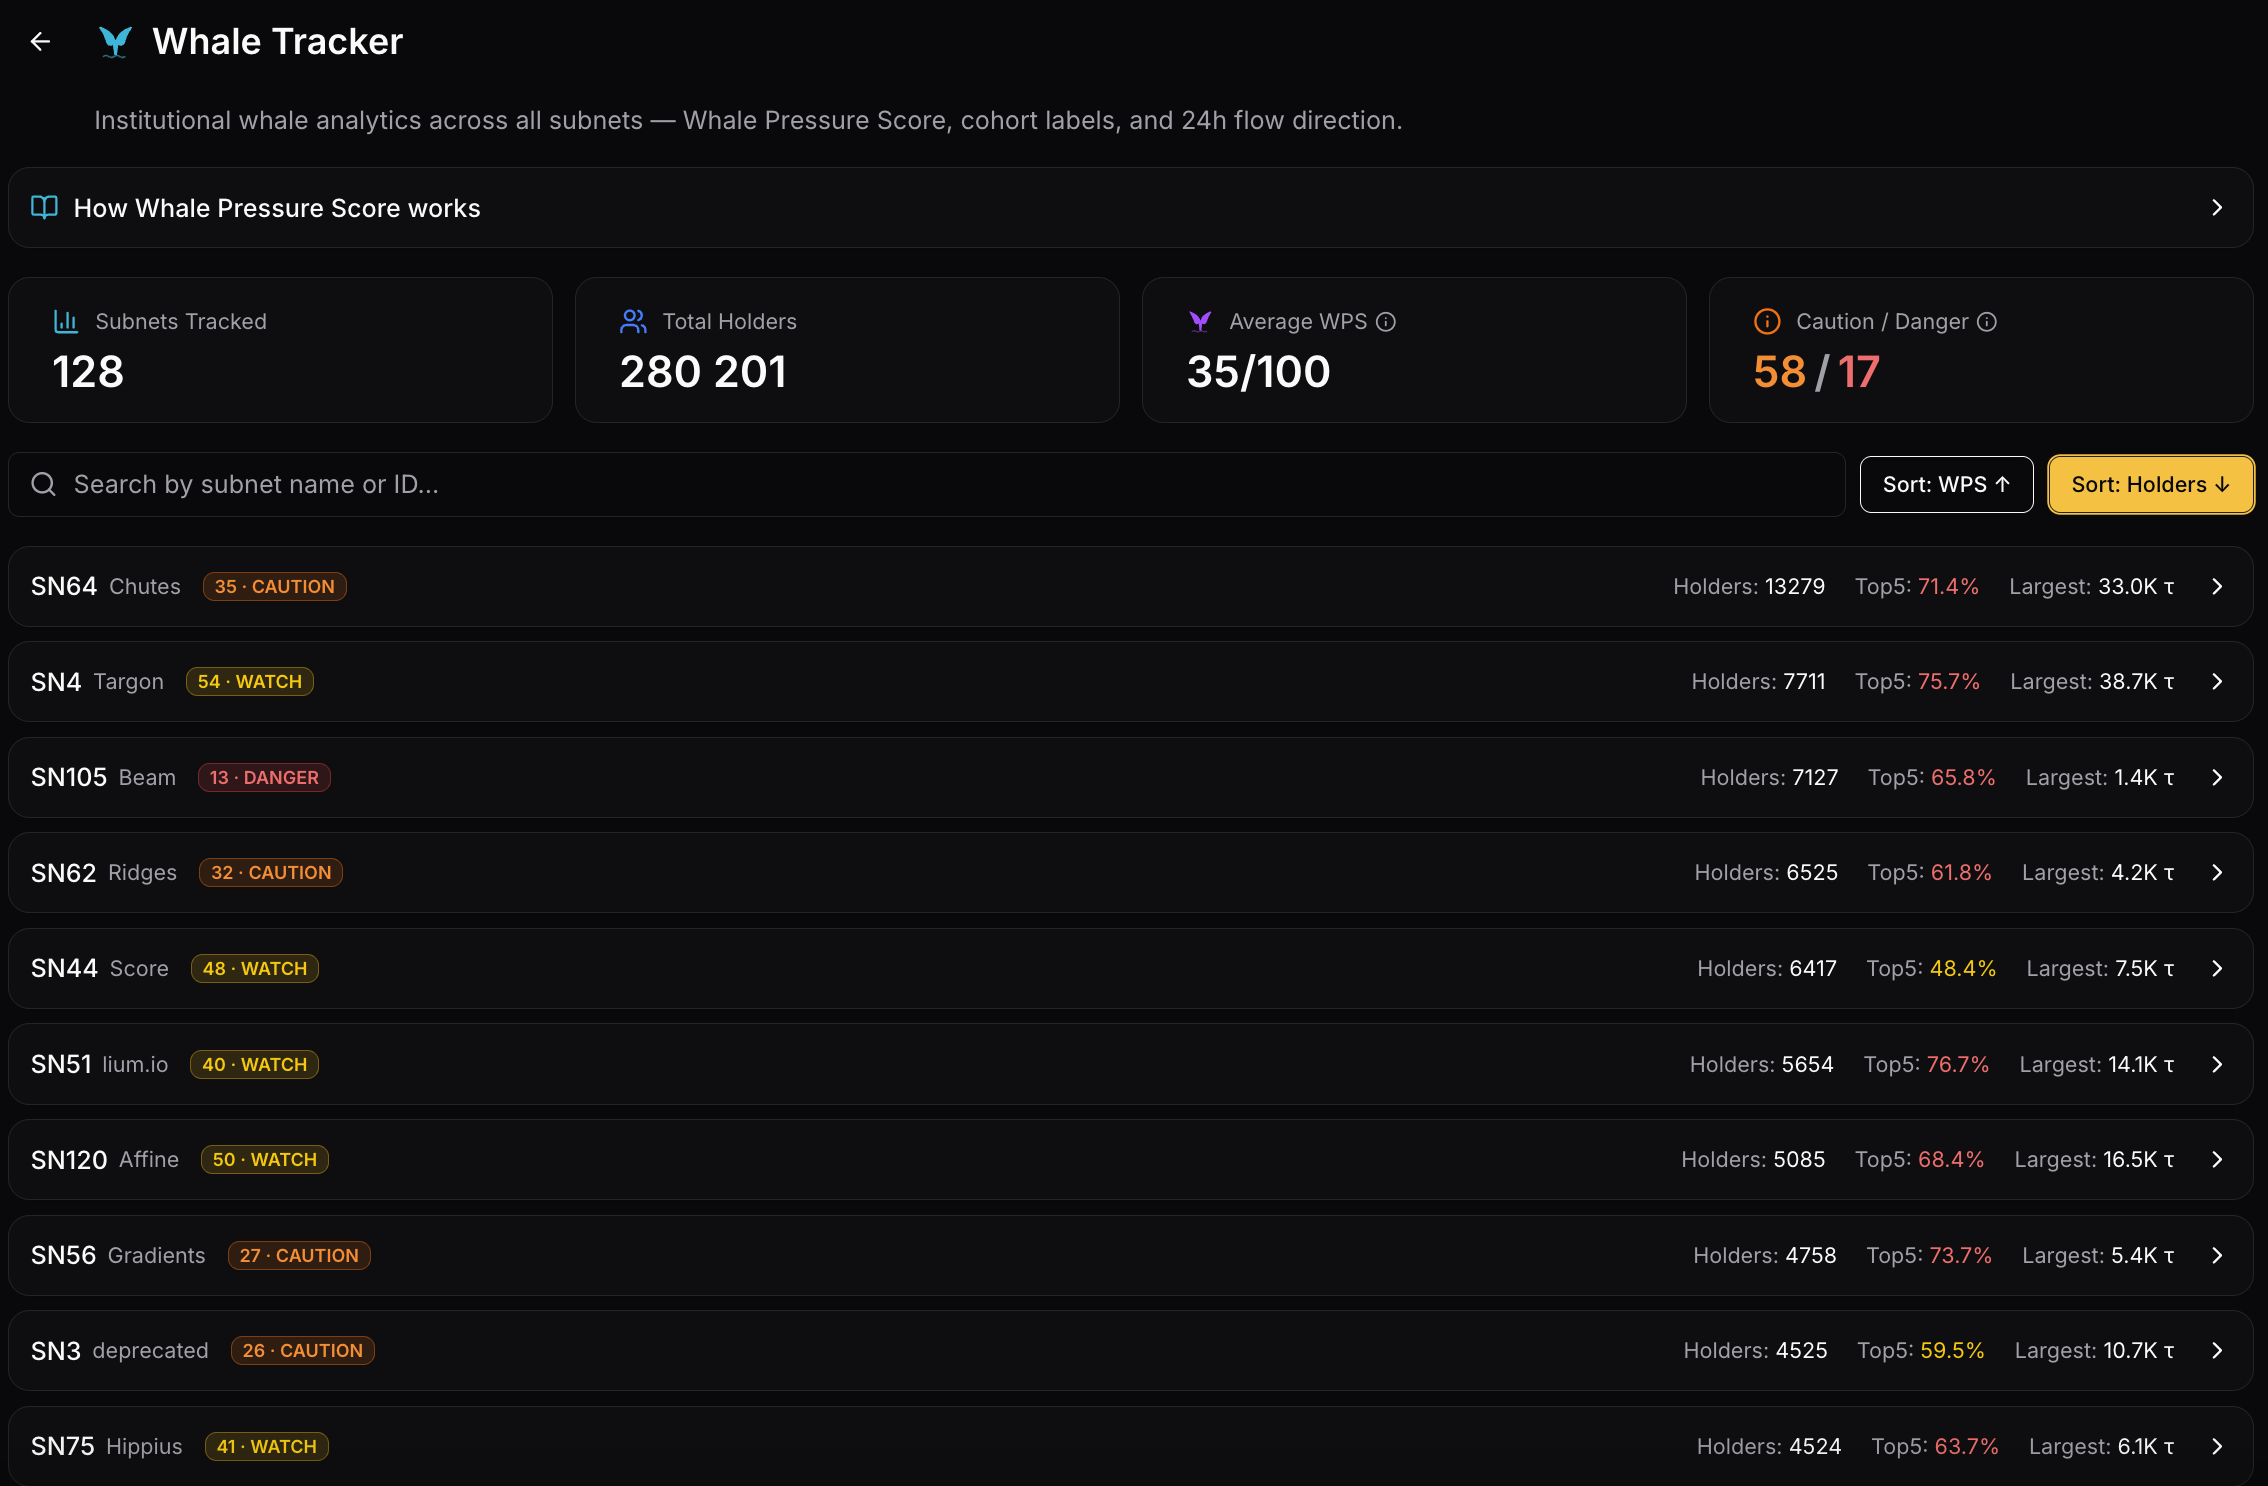This screenshot has width=2268, height=1486.
Task: Select the SN56 Gradients subnet name
Action: coord(118,1255)
